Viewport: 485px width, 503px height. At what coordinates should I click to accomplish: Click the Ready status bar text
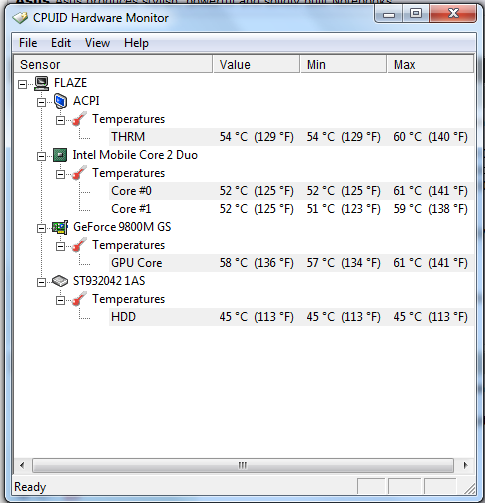[x=30, y=487]
